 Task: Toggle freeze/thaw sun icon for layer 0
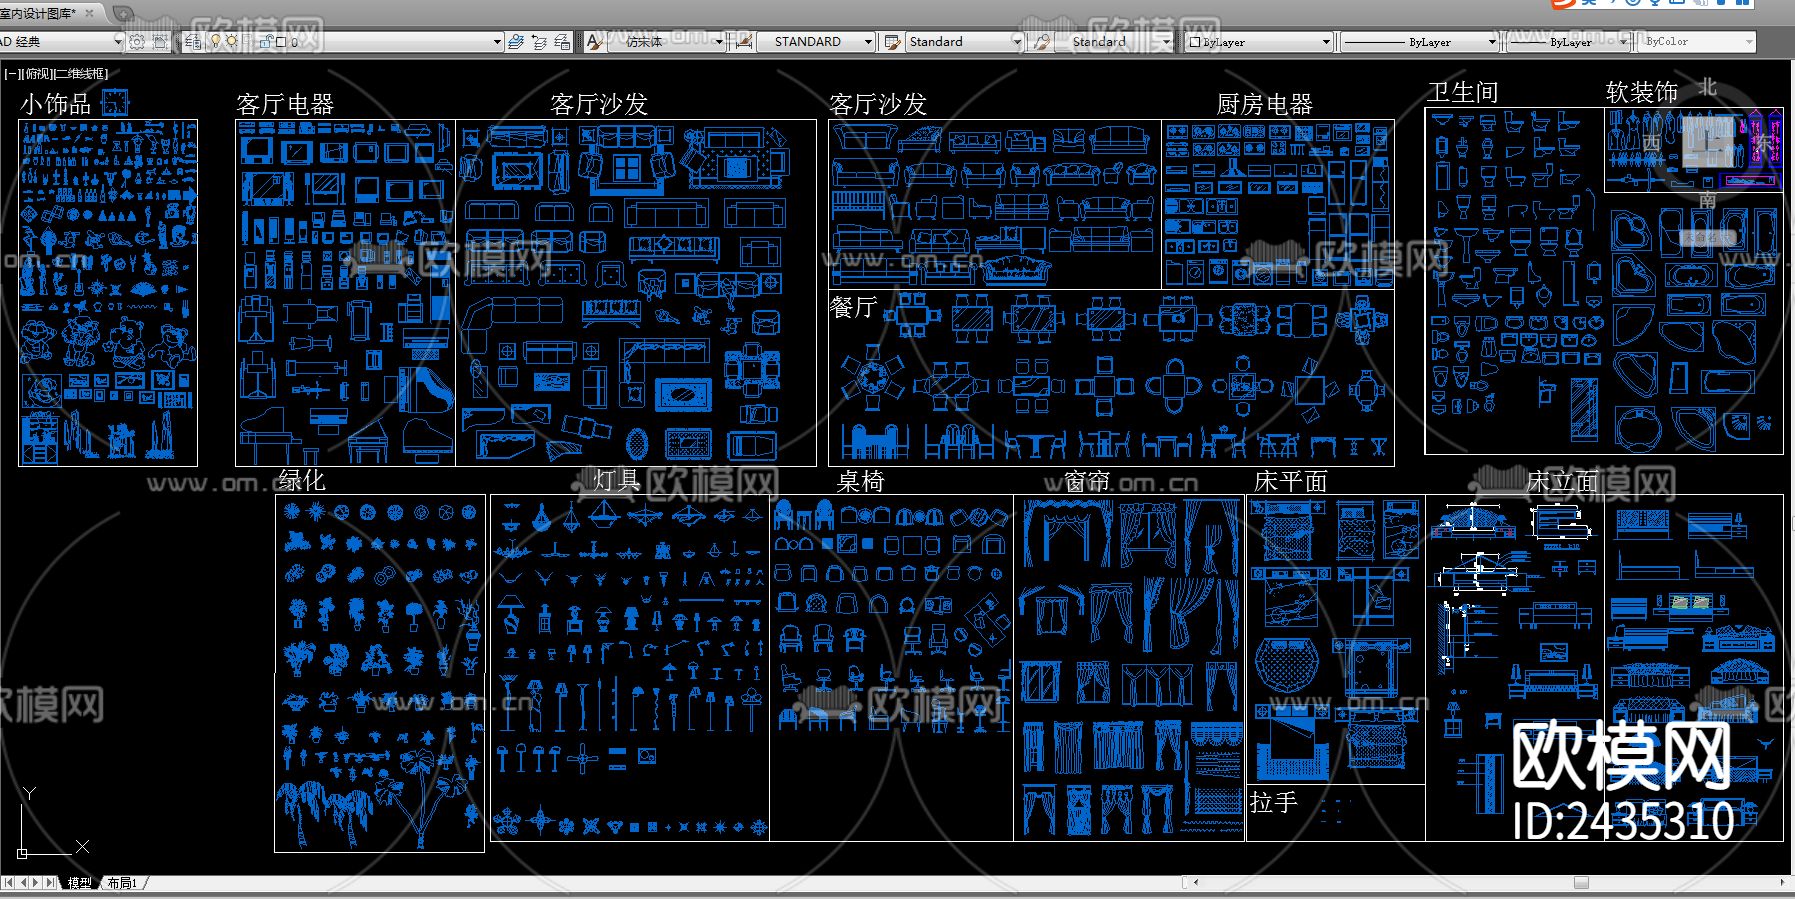[x=232, y=42]
